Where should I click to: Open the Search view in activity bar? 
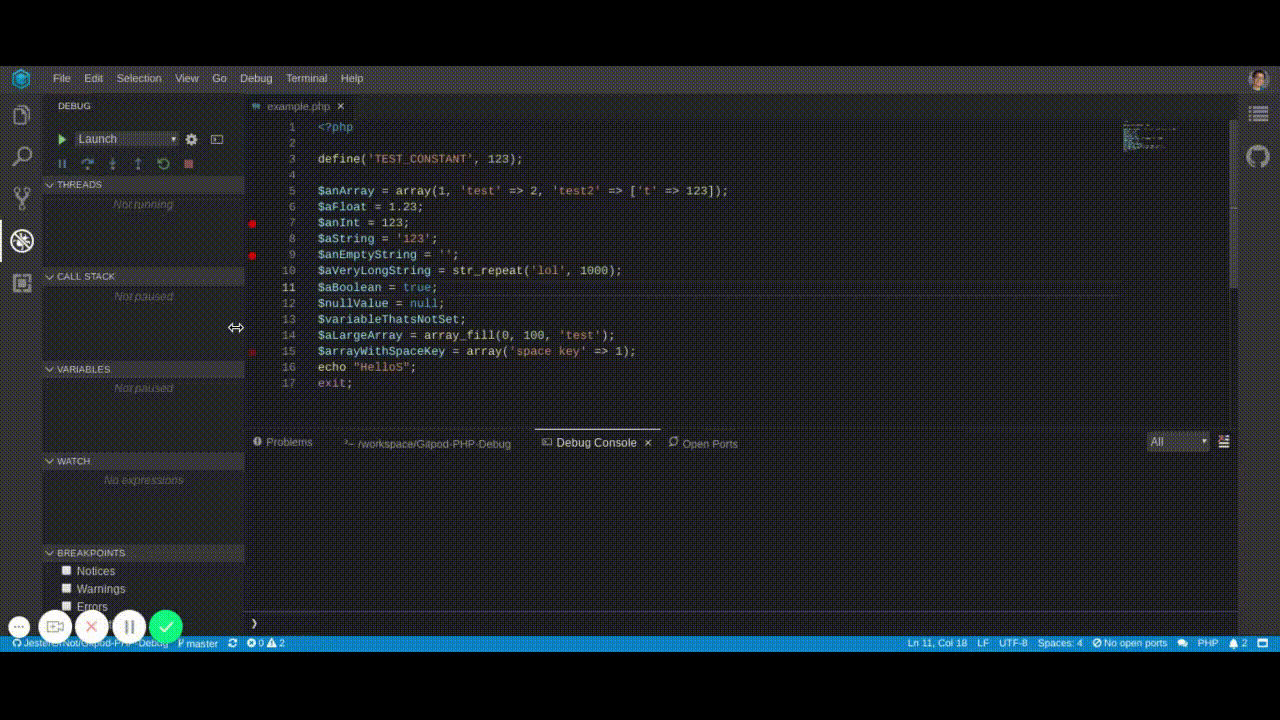[x=21, y=157]
